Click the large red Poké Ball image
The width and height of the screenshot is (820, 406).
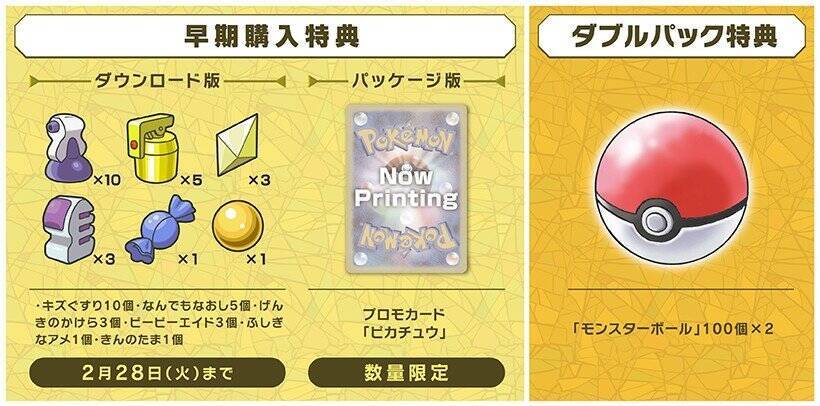pyautogui.click(x=671, y=187)
